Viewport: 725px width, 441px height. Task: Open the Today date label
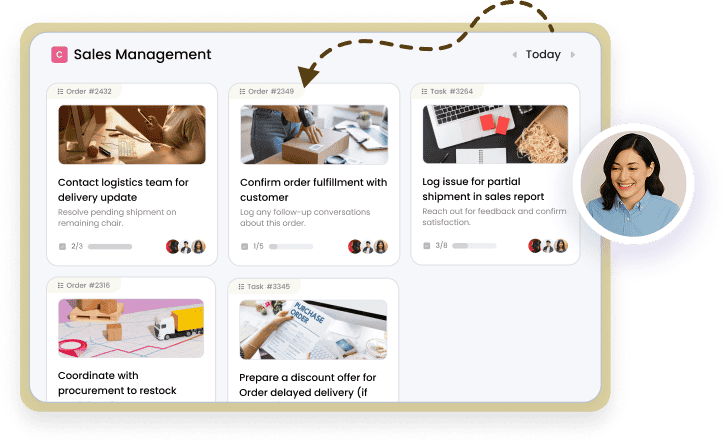coord(543,55)
